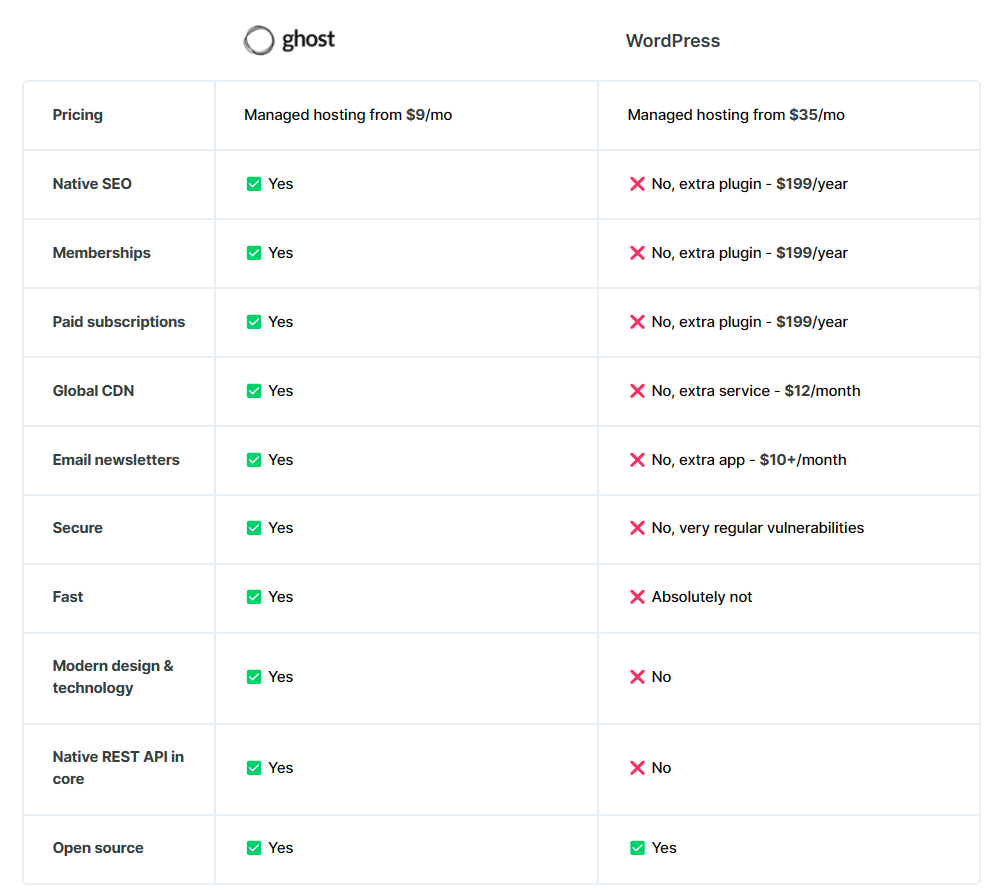Click red X next to extra service text
This screenshot has width=1001, height=890.
point(637,391)
